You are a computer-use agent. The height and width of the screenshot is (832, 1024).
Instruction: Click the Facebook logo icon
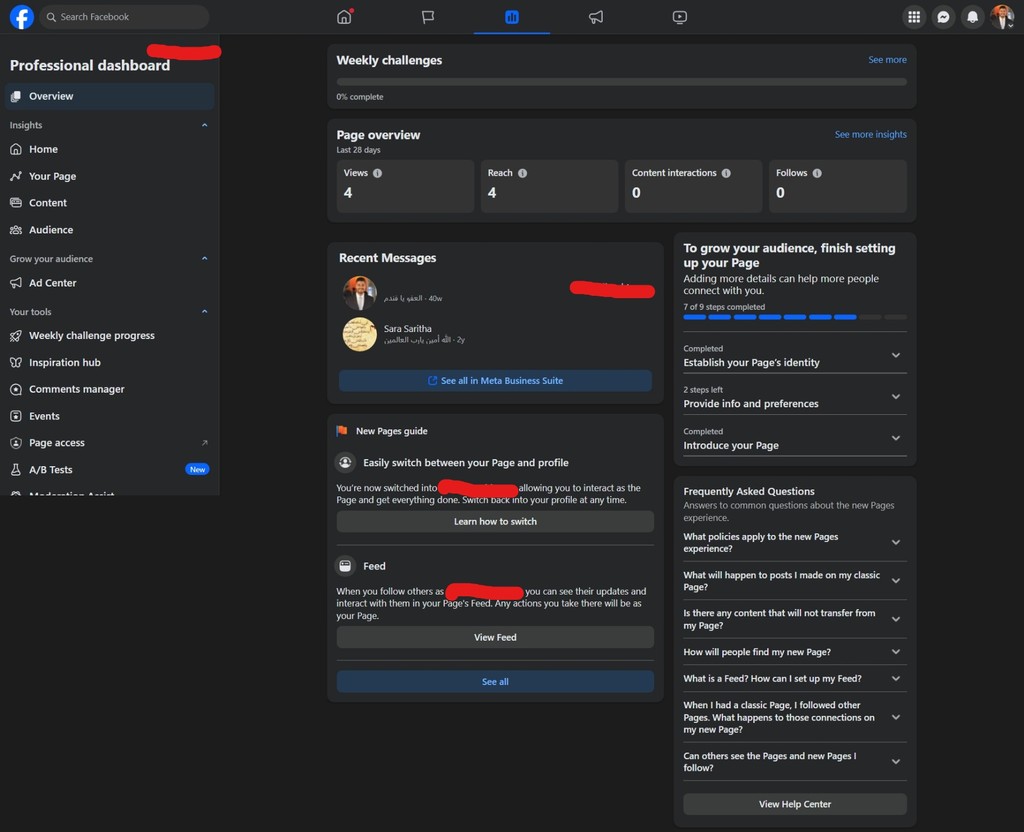[x=22, y=17]
